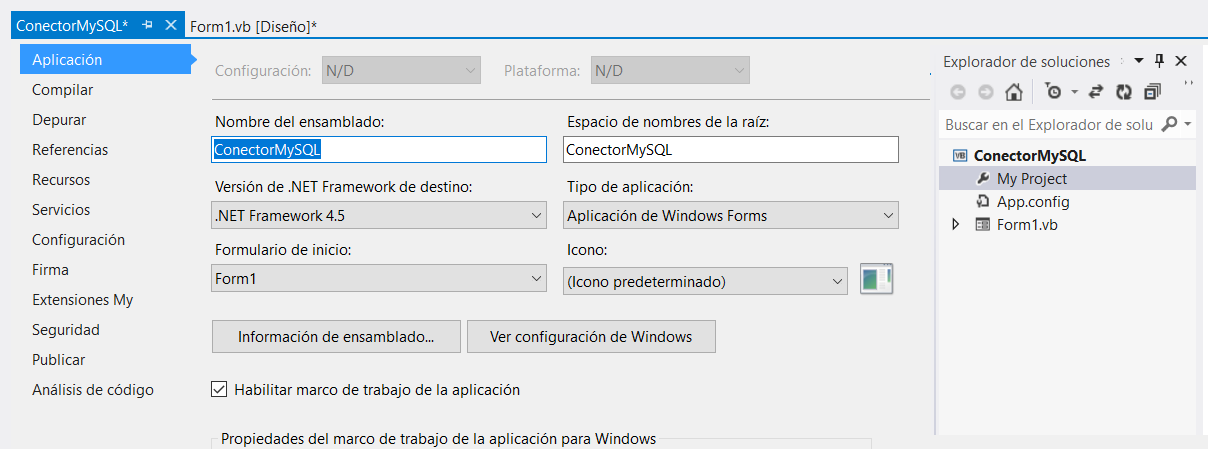Collapse all items in Solution Explorer

click(x=1153, y=92)
